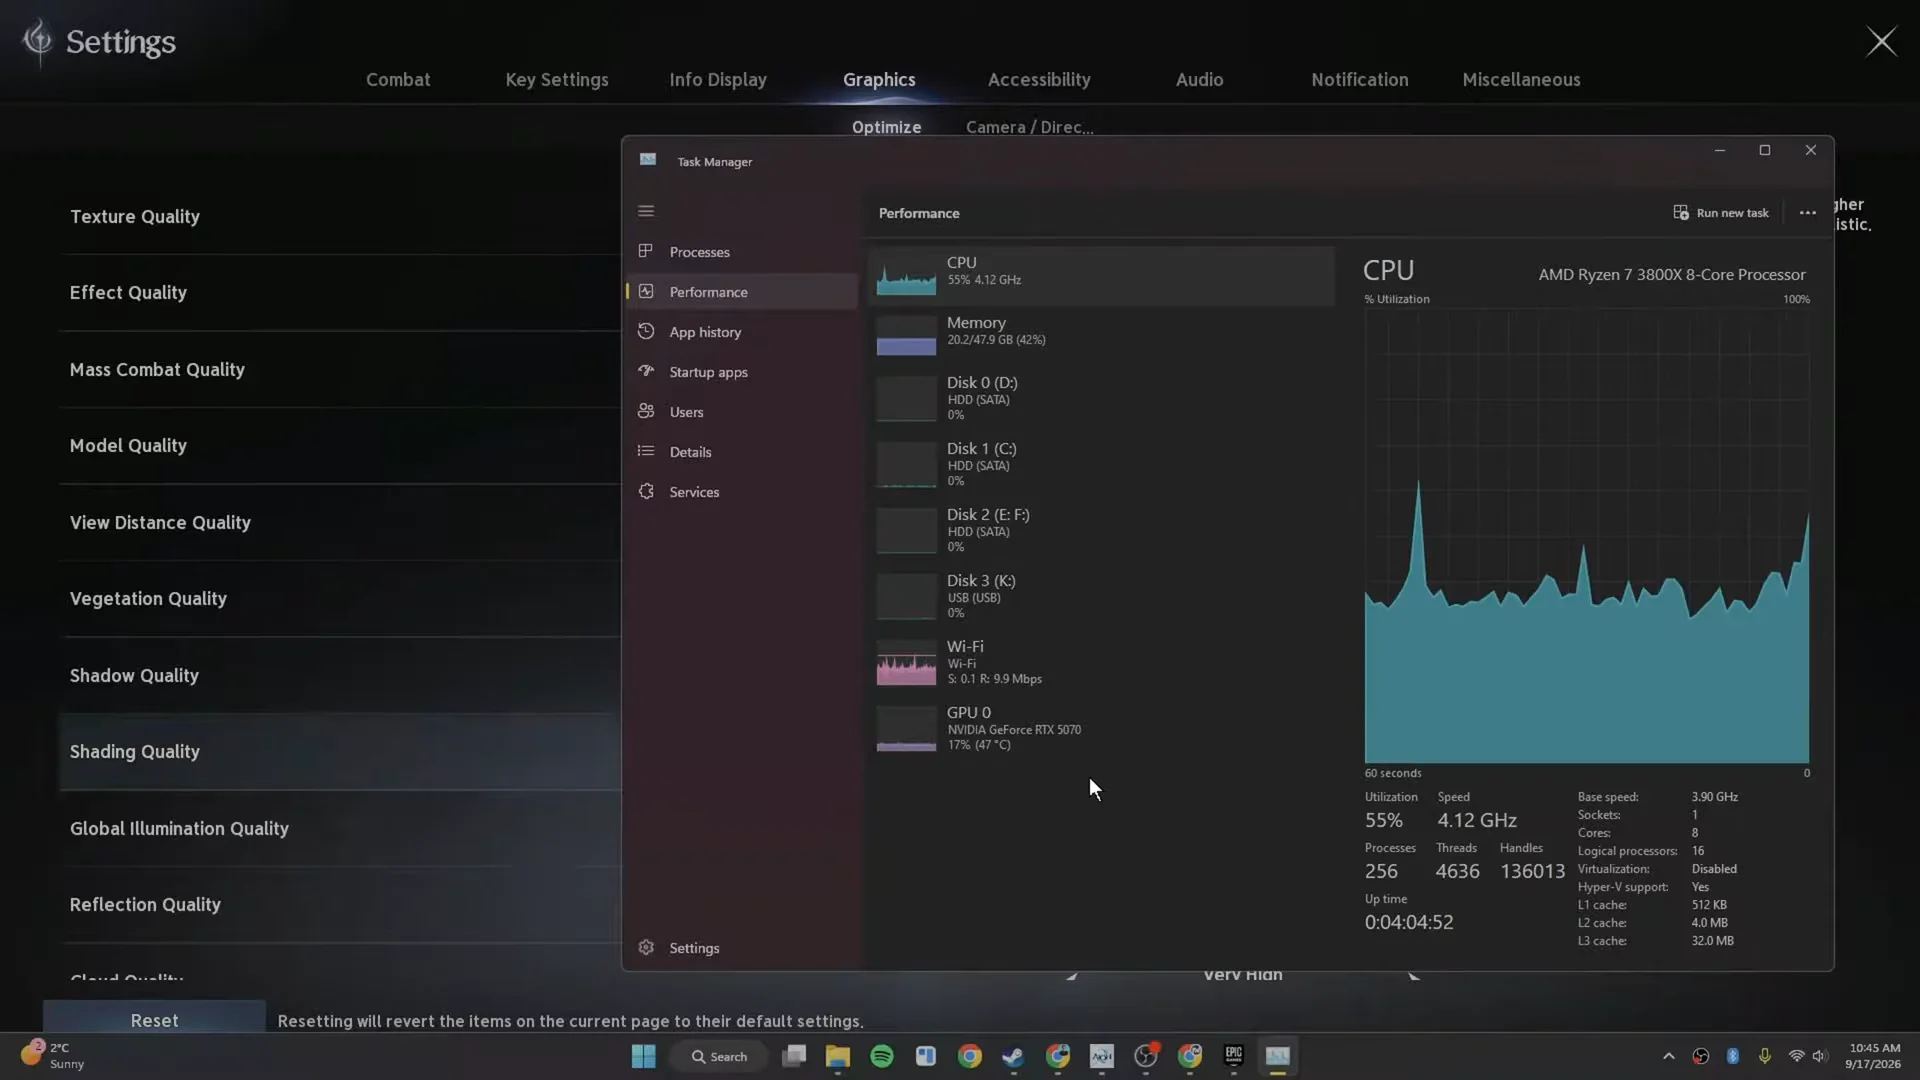Viewport: 1920px width, 1080px height.
Task: Open the Windows Start menu
Action: point(643,1056)
